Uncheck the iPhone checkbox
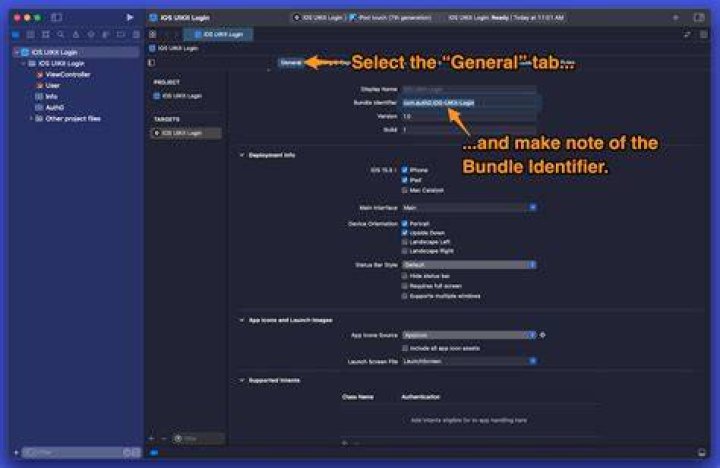 tap(405, 170)
